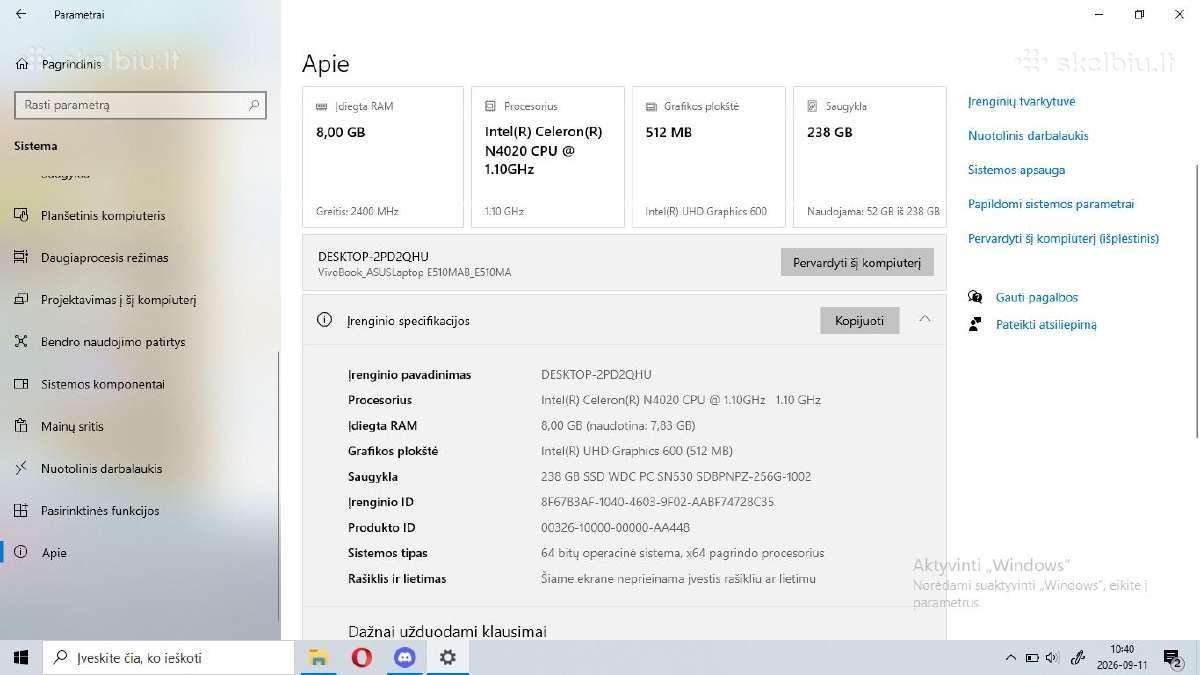Open the Nuotolinis darbalaukis link on the right

click(1028, 135)
